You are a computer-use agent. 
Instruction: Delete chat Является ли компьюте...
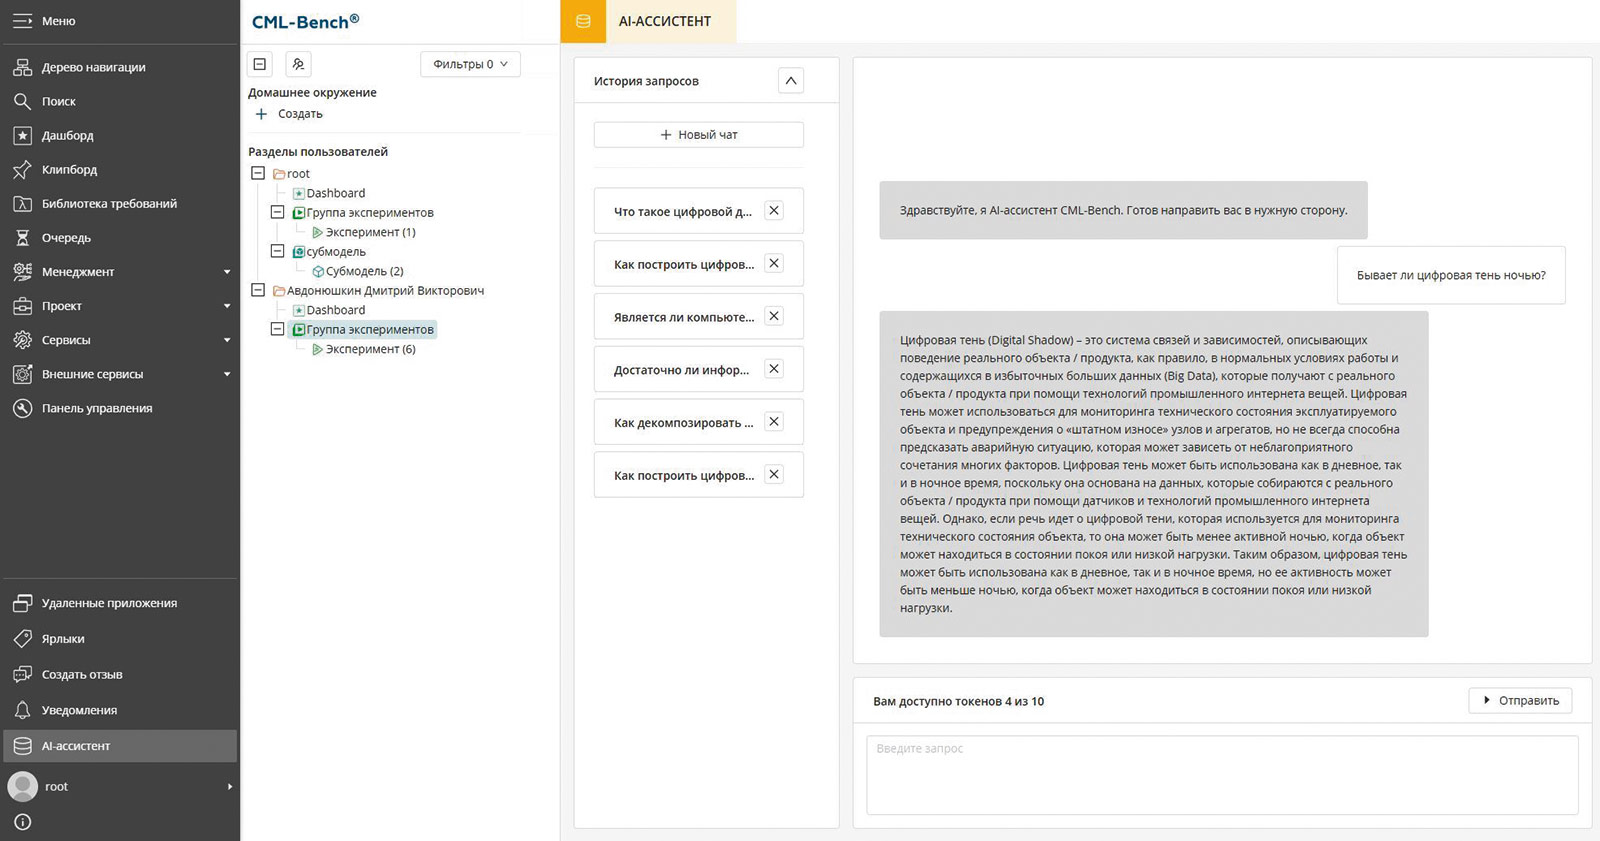774,316
